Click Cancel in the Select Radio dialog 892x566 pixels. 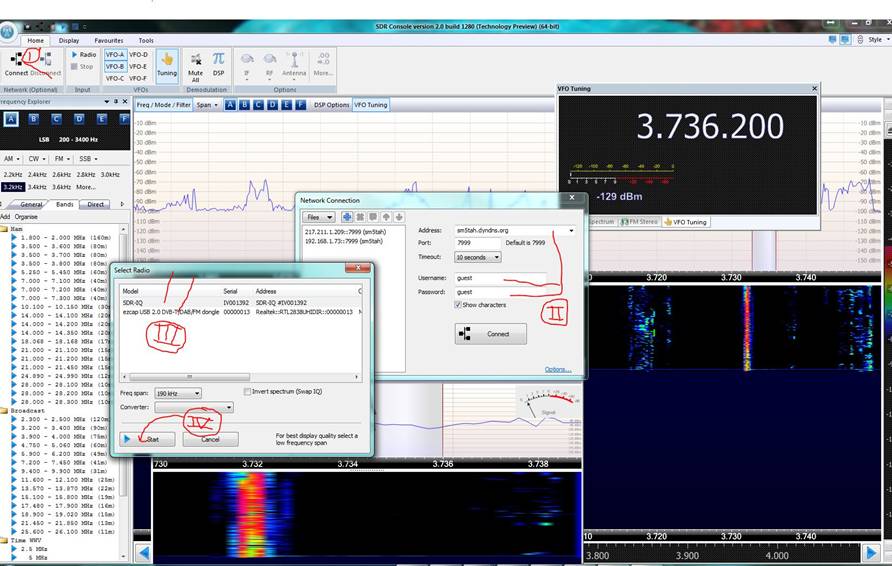(210, 439)
